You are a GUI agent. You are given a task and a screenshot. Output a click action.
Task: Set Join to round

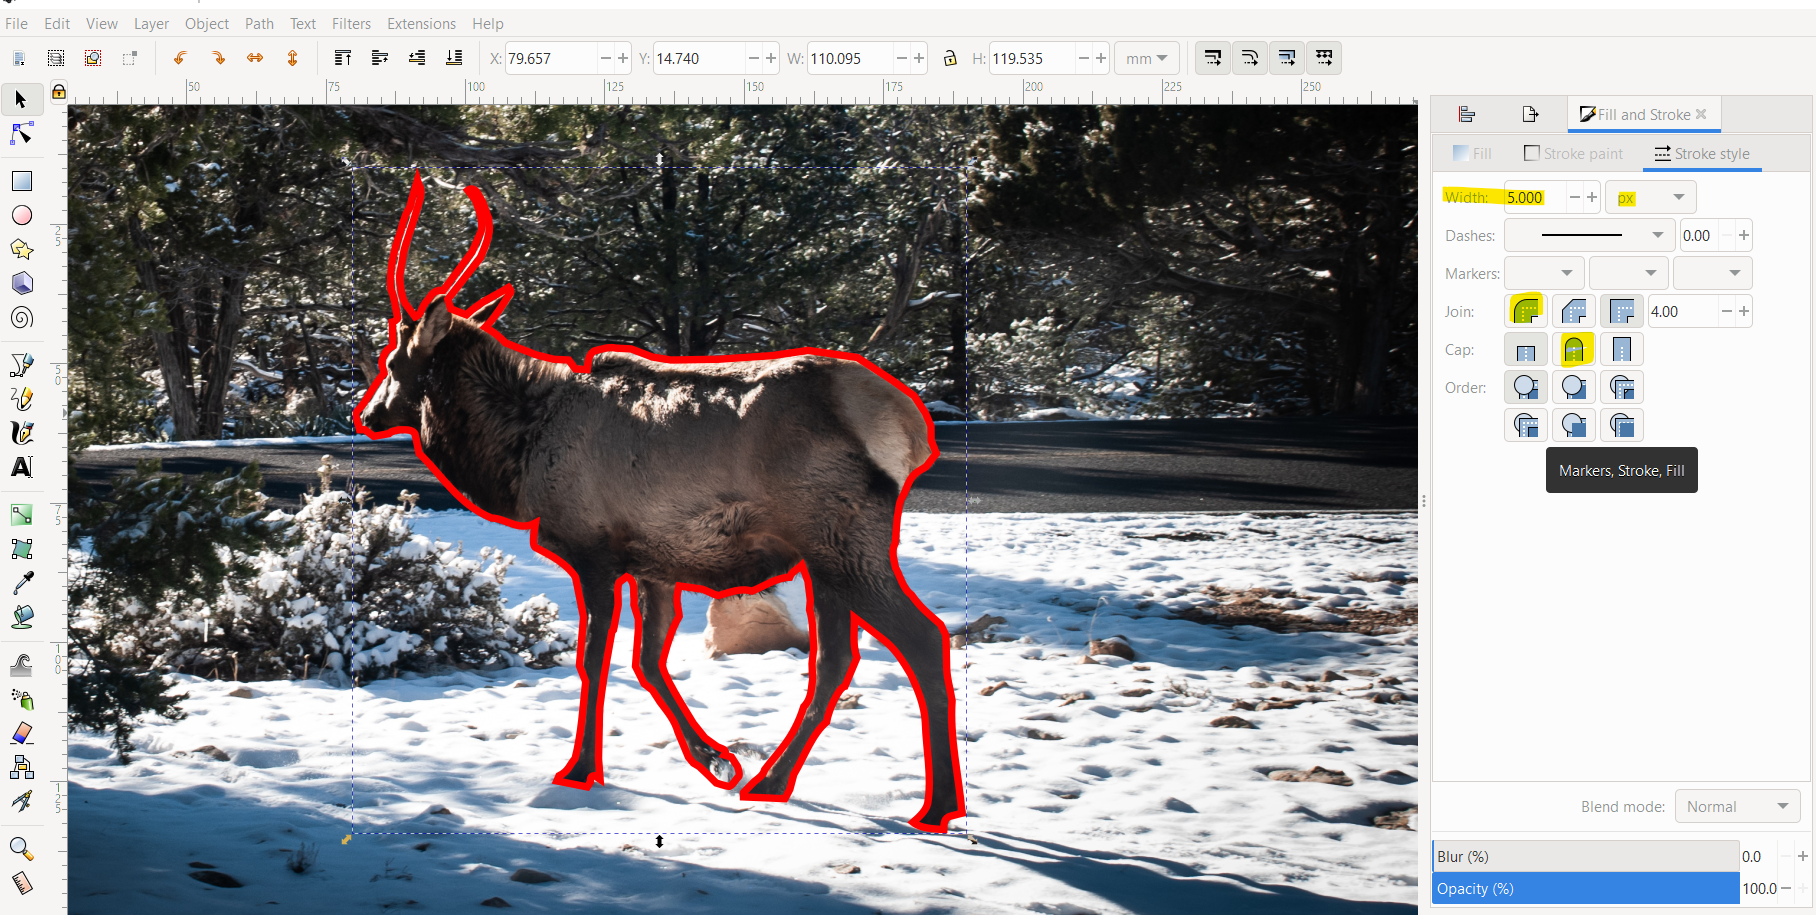1526,311
